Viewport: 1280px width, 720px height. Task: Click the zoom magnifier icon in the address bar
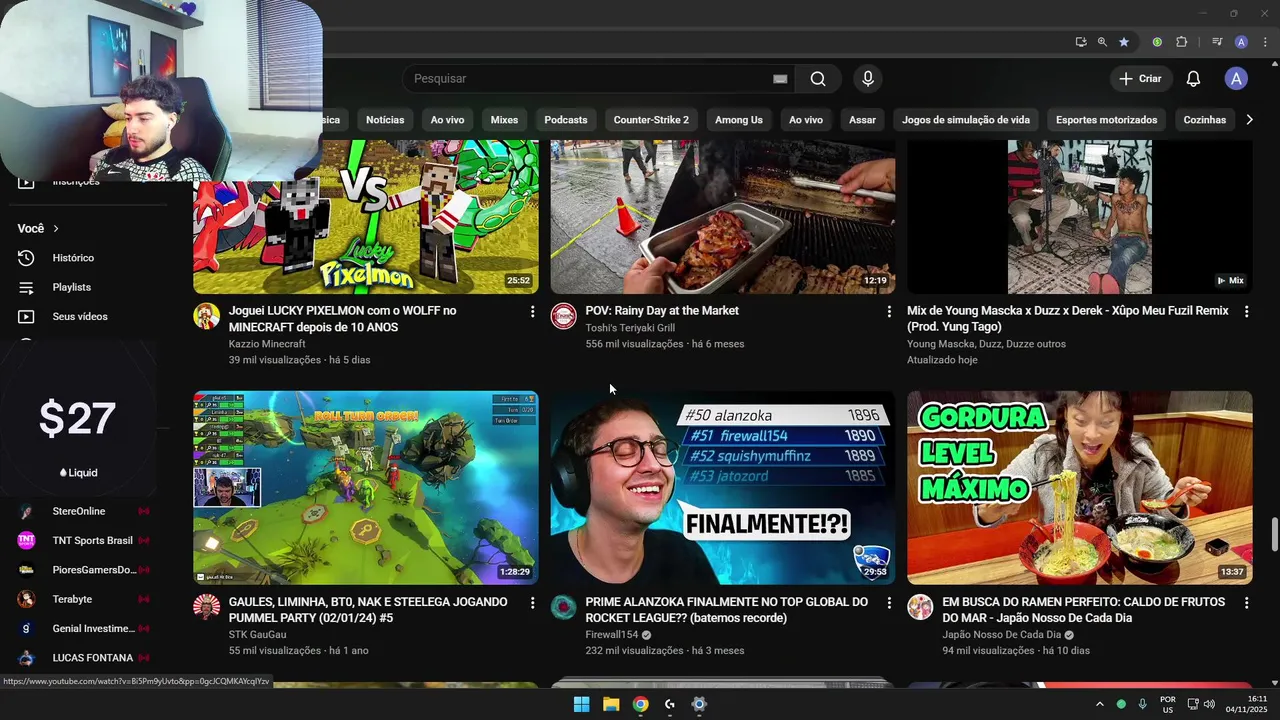(x=1102, y=42)
